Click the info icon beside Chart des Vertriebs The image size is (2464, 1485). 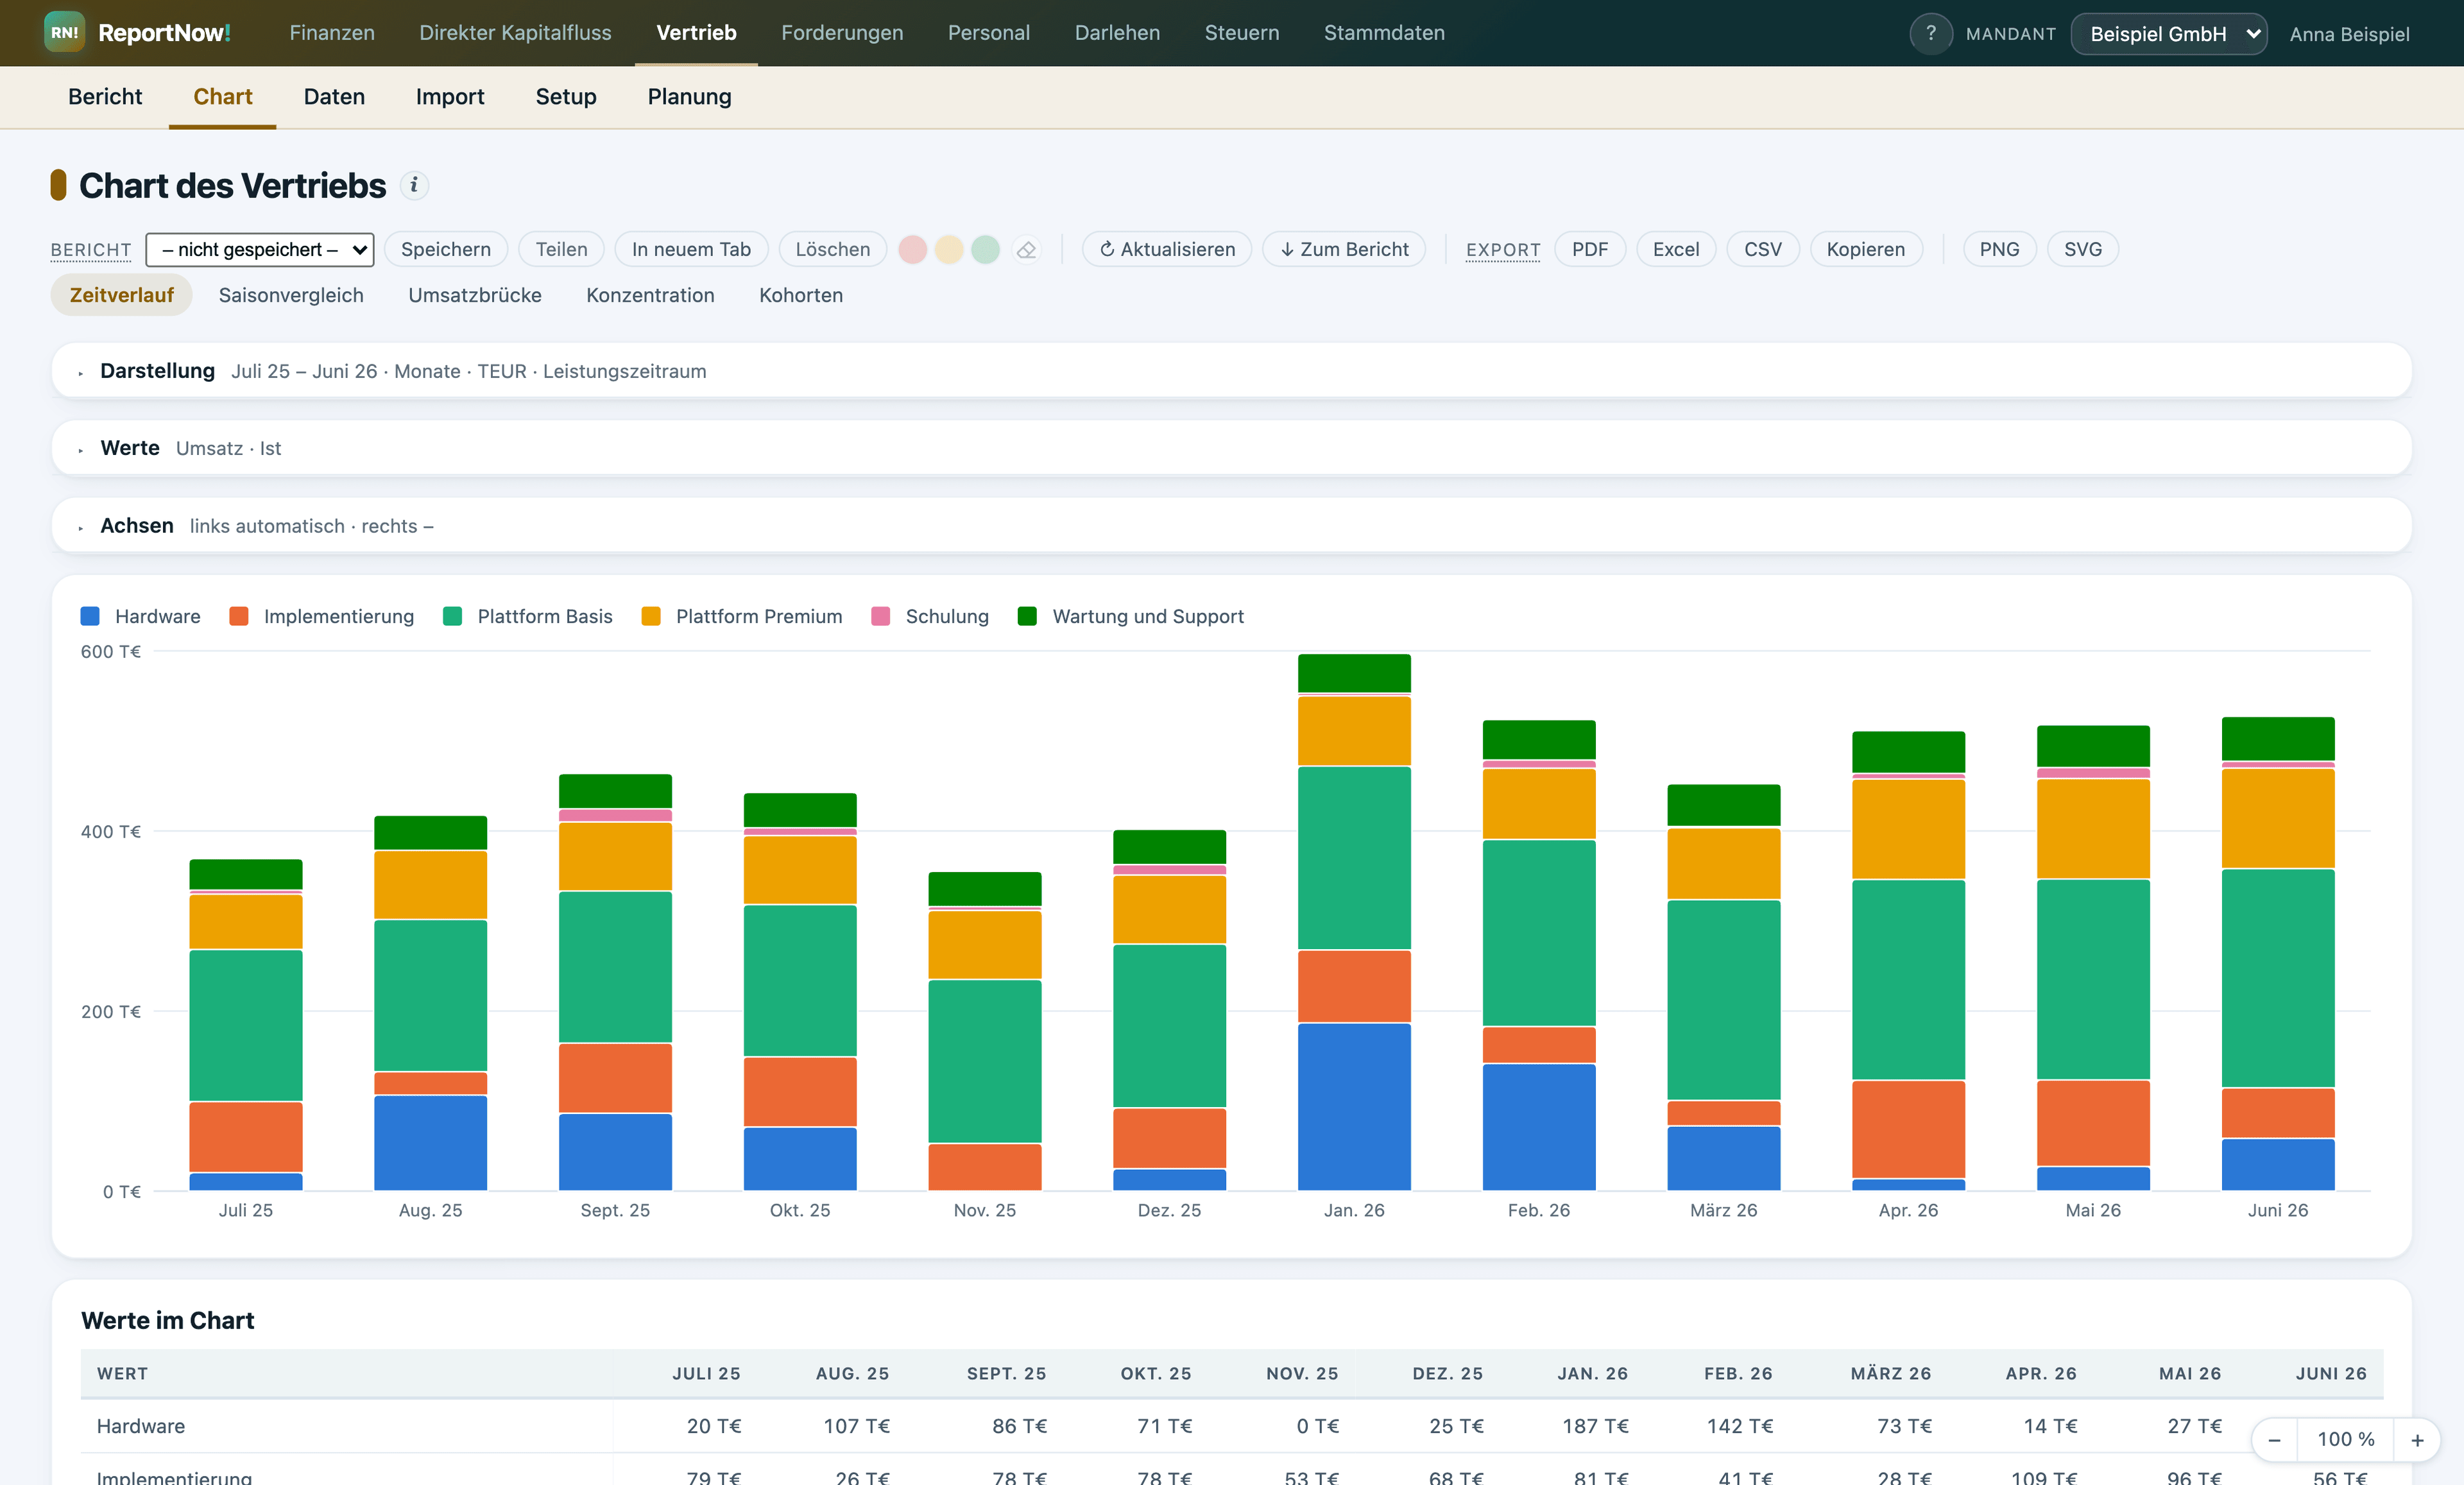point(414,185)
